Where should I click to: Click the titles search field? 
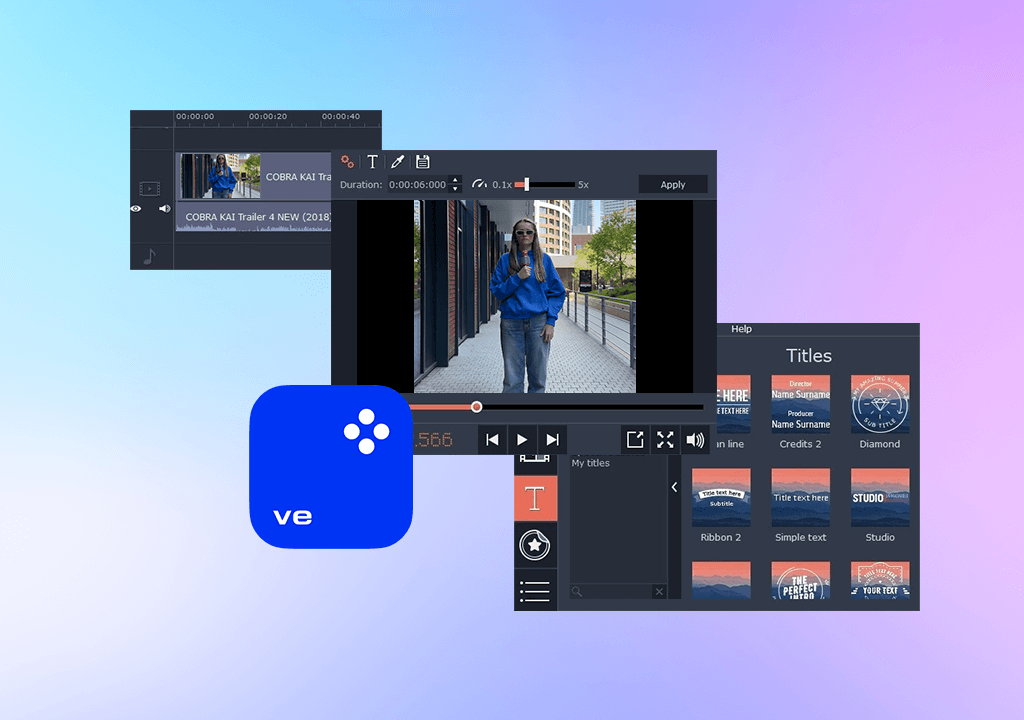tap(611, 591)
